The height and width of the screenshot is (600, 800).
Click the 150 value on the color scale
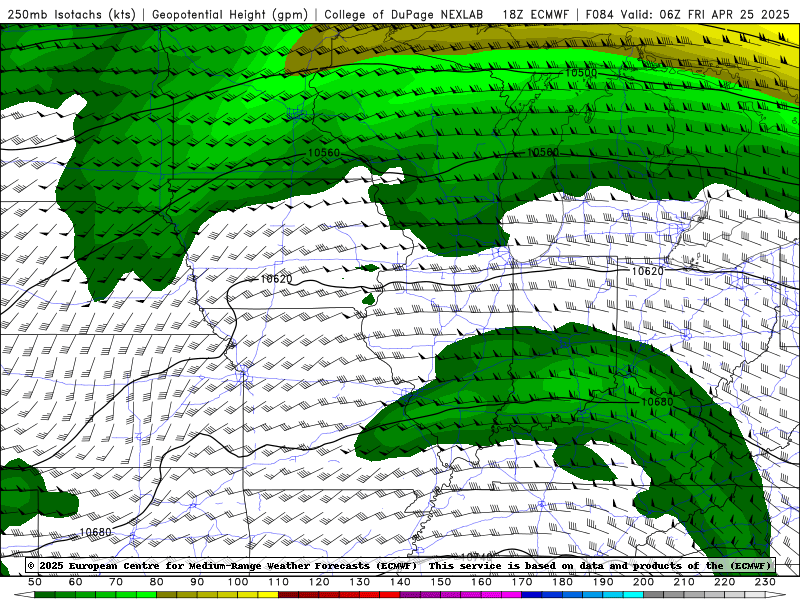(x=440, y=582)
